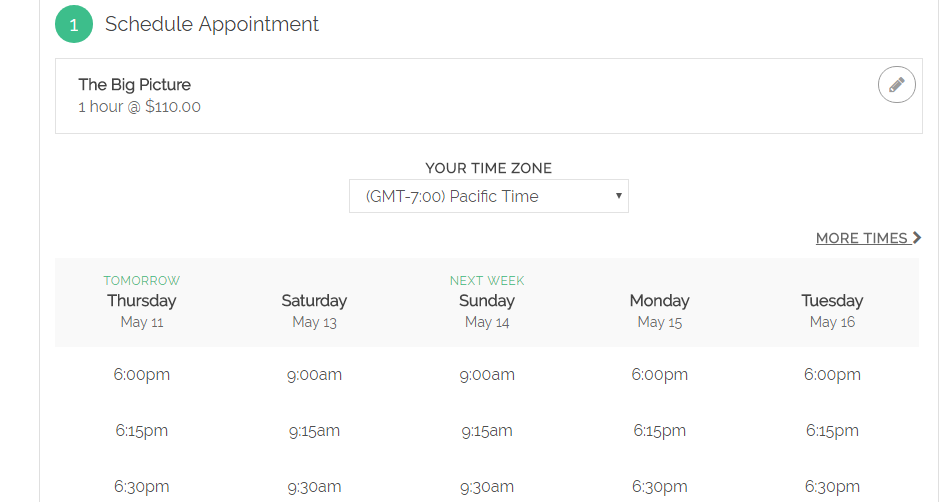The width and height of the screenshot is (951, 502).
Task: Select 6:00pm on Monday May 15
Action: tap(660, 375)
